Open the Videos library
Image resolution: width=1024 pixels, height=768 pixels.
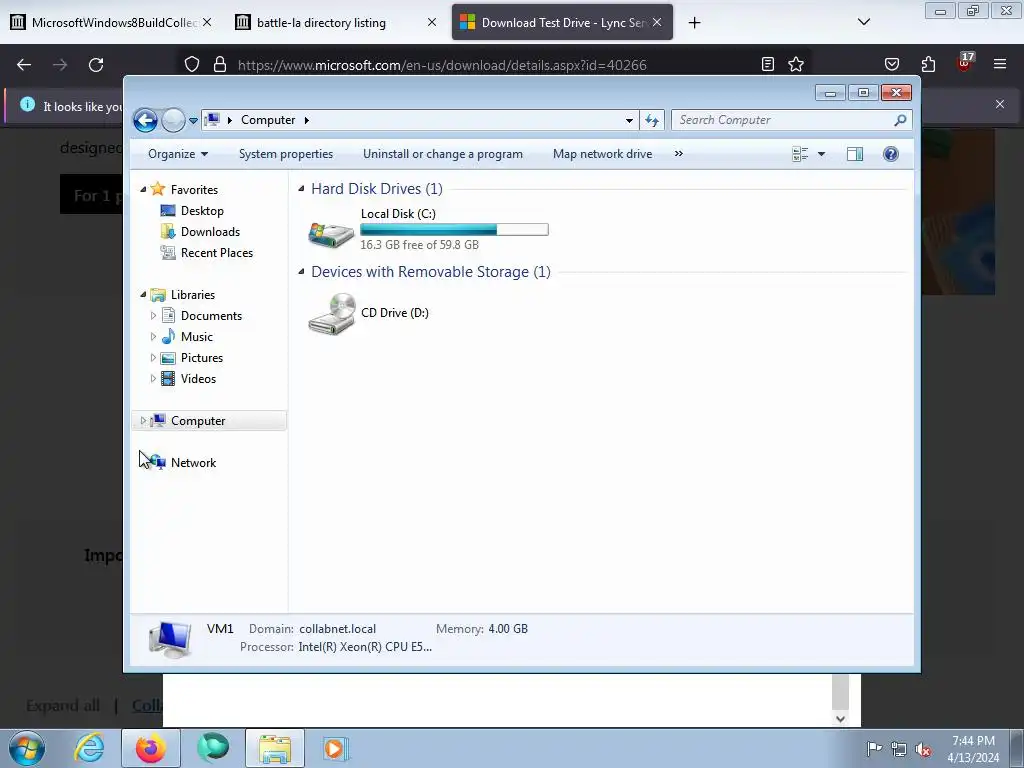click(x=198, y=379)
